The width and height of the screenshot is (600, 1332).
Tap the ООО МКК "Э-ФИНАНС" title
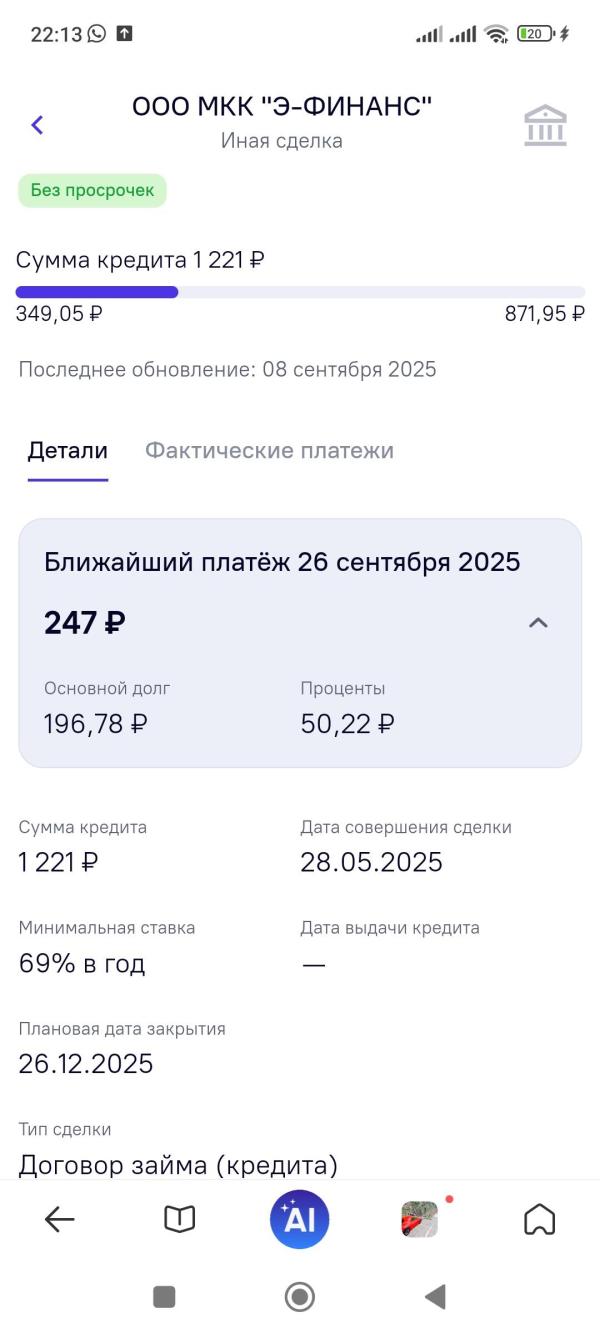tap(282, 107)
